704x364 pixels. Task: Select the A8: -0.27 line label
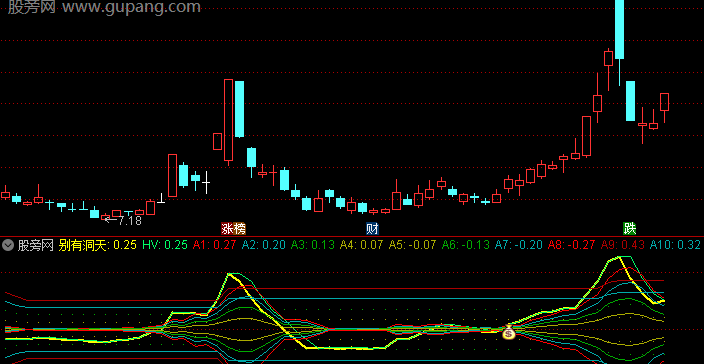click(x=572, y=245)
